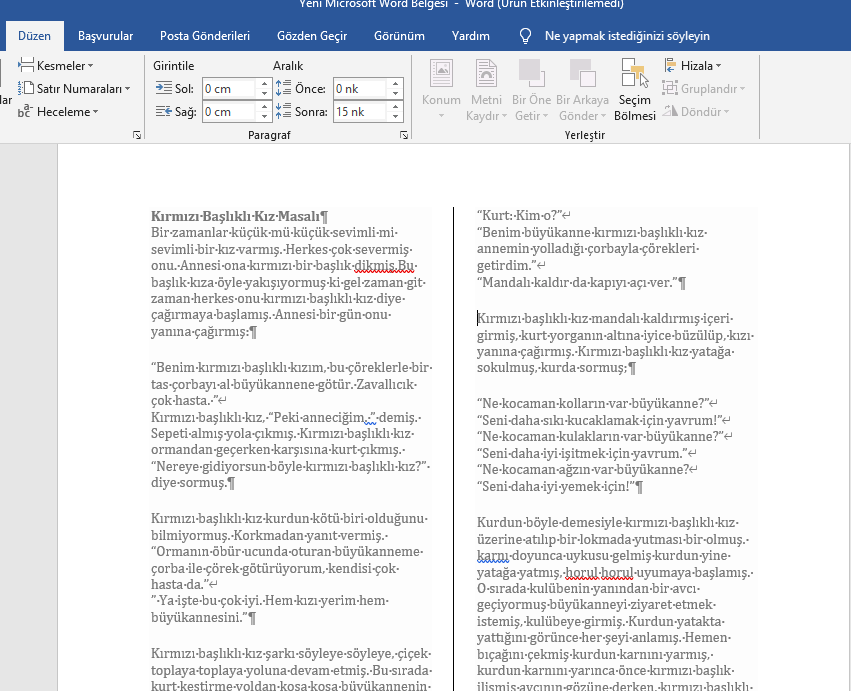The width and height of the screenshot is (851, 691).
Task: Increase the Sol indent value
Action: (x=264, y=84)
